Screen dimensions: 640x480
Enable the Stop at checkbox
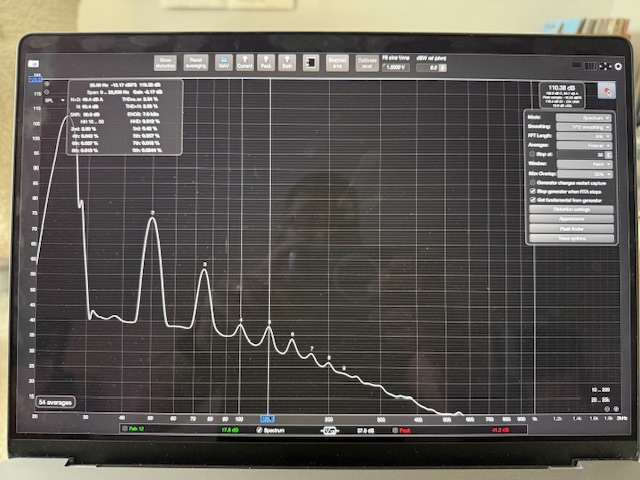click(x=532, y=155)
